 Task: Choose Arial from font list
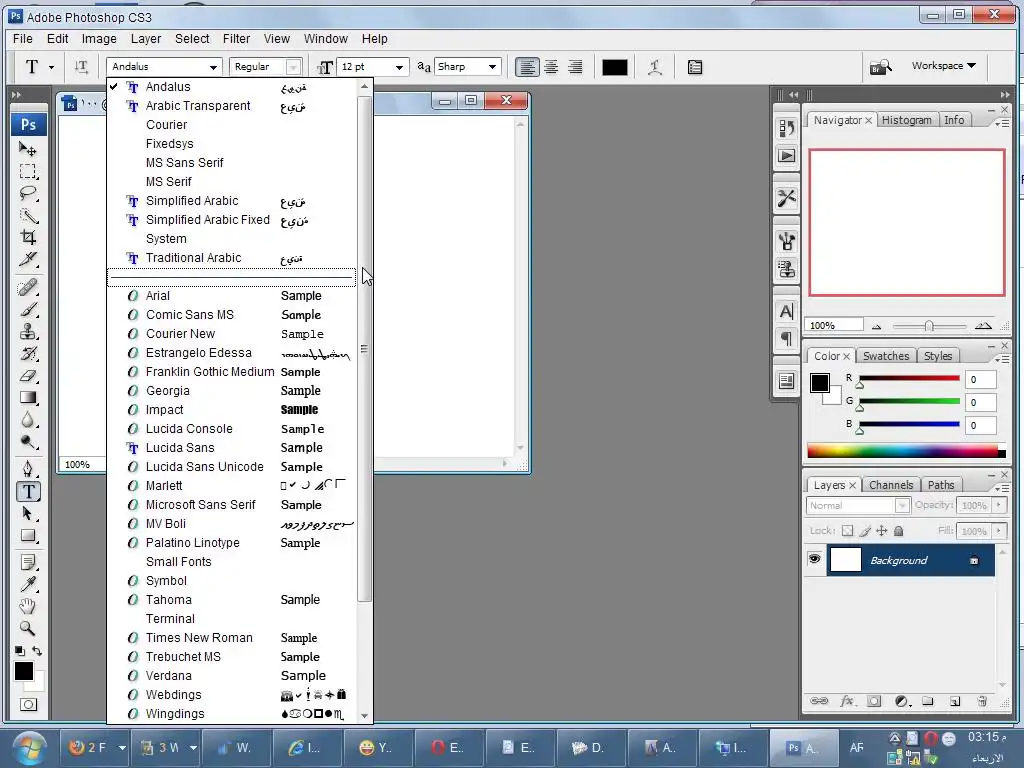232,296
